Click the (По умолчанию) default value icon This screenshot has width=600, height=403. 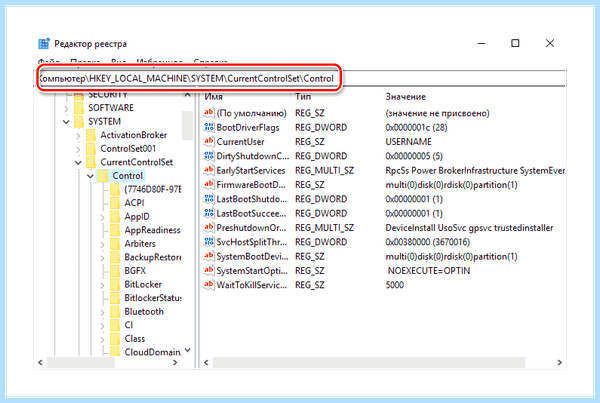click(x=209, y=113)
